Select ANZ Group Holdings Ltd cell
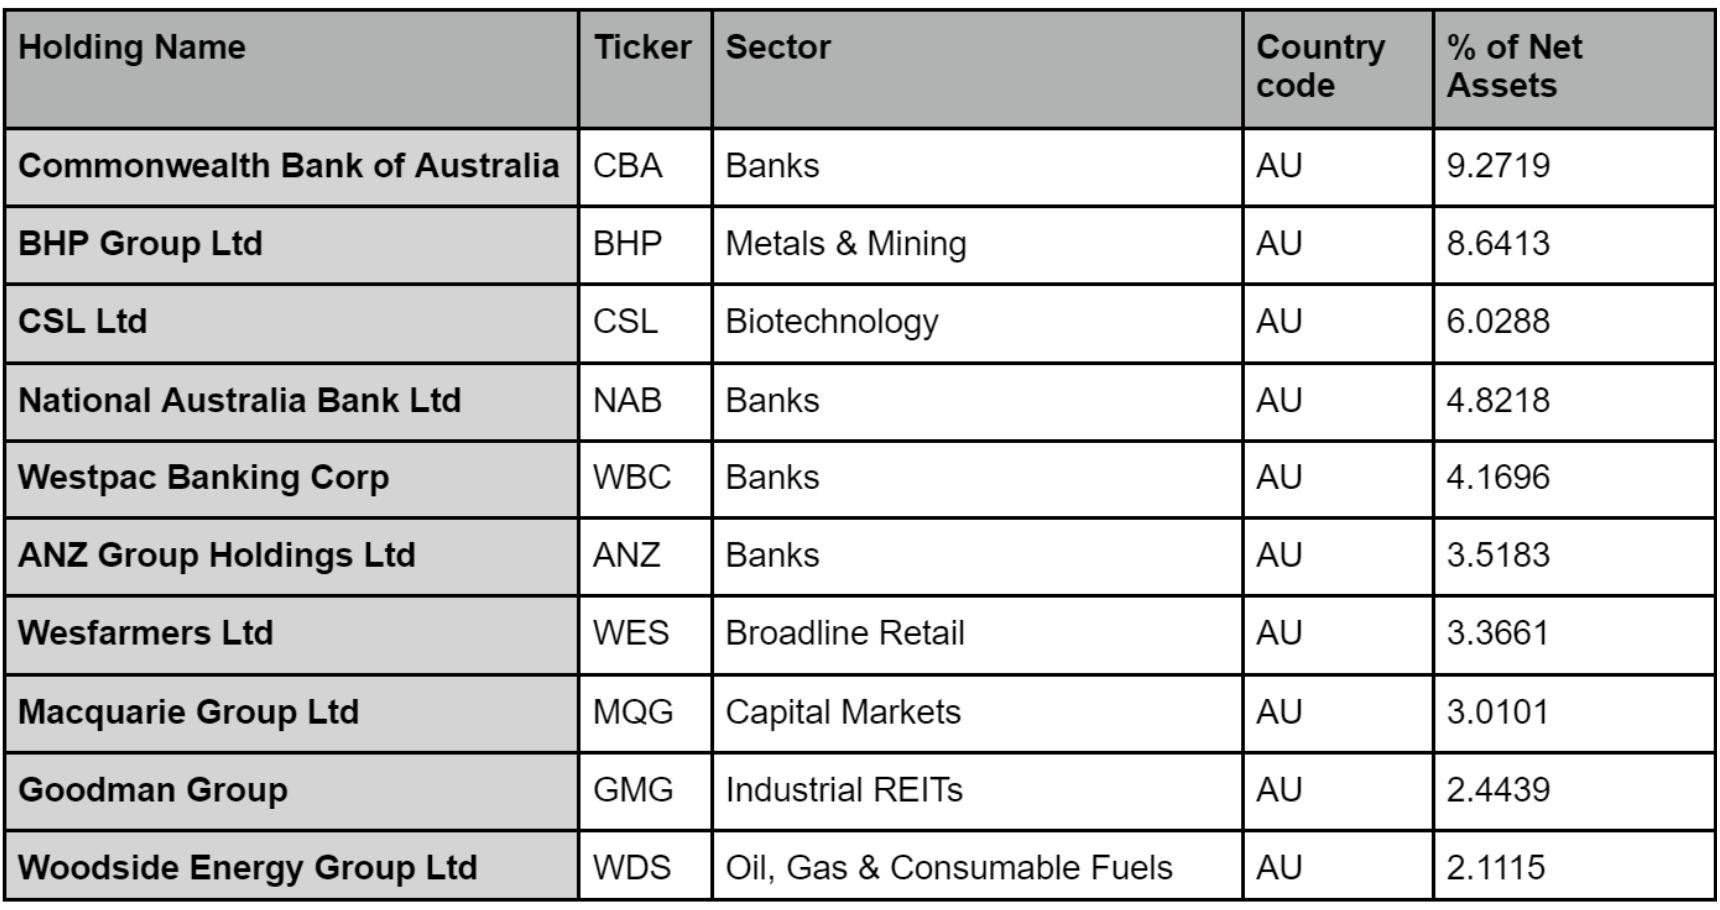1720x910 pixels. click(291, 557)
